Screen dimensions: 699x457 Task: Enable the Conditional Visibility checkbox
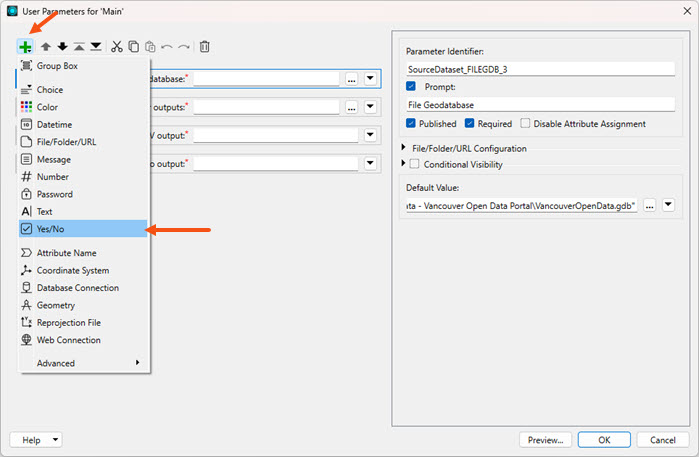click(x=415, y=164)
